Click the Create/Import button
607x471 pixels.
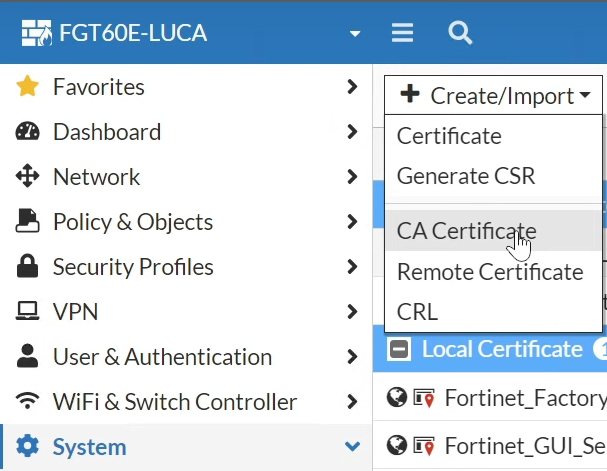tap(493, 95)
